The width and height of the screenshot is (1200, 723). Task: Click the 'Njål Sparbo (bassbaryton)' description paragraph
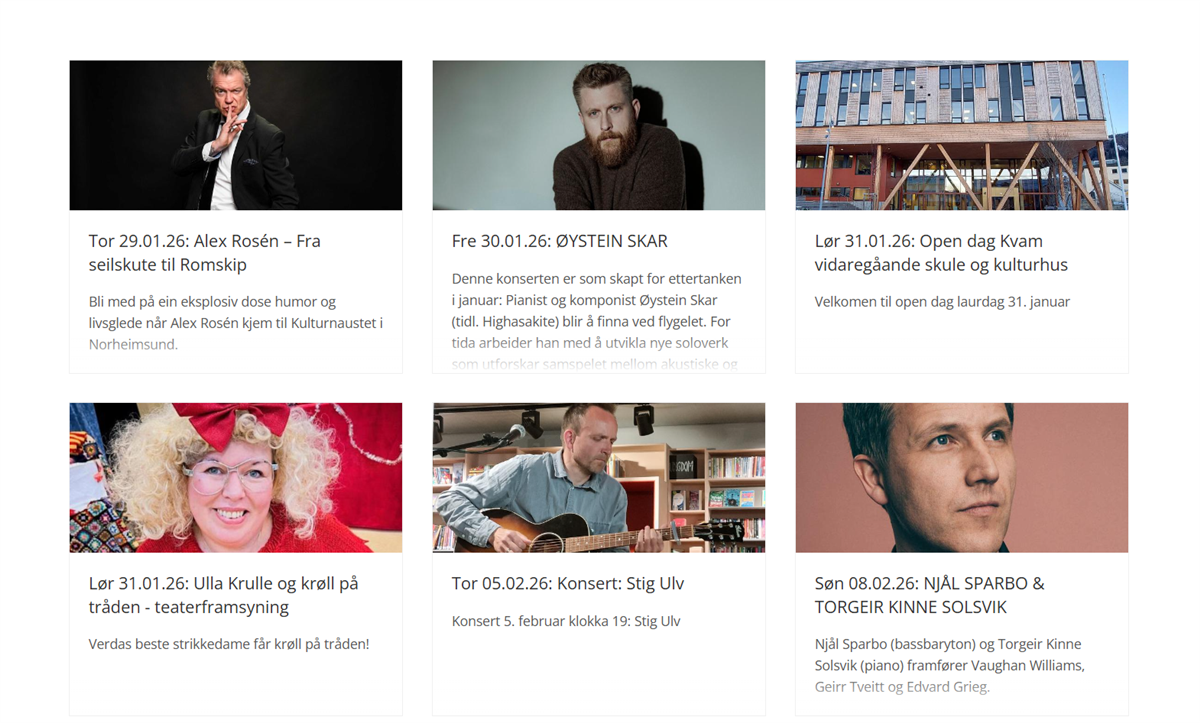tap(949, 665)
